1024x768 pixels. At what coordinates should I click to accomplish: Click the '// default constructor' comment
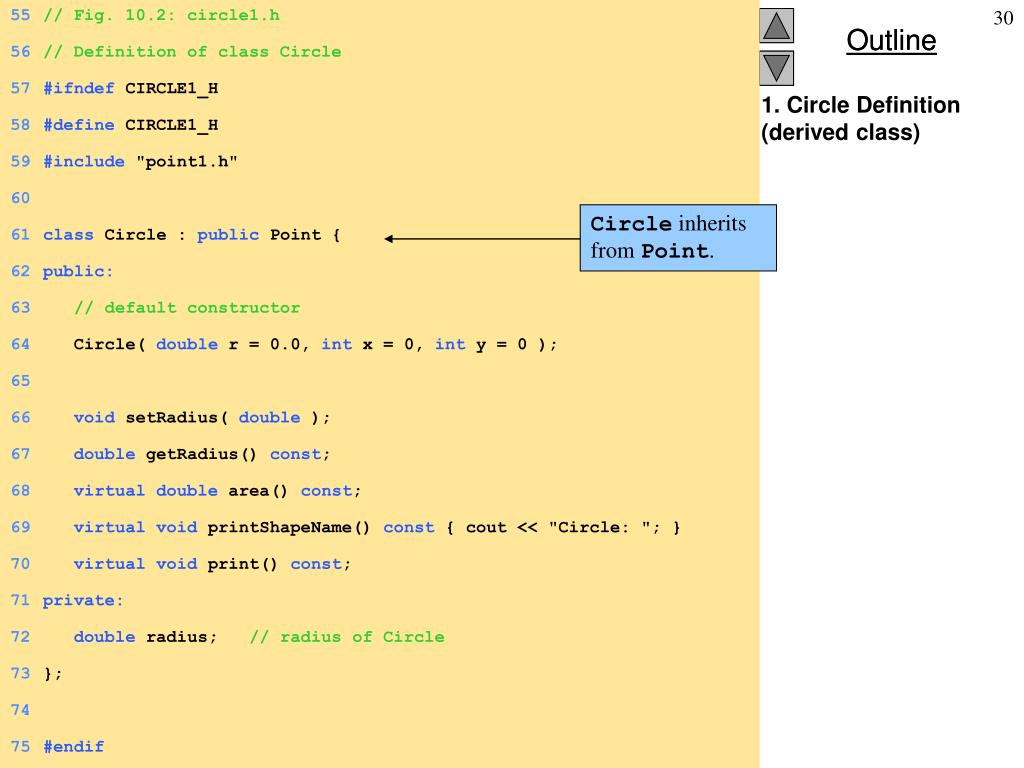point(187,308)
